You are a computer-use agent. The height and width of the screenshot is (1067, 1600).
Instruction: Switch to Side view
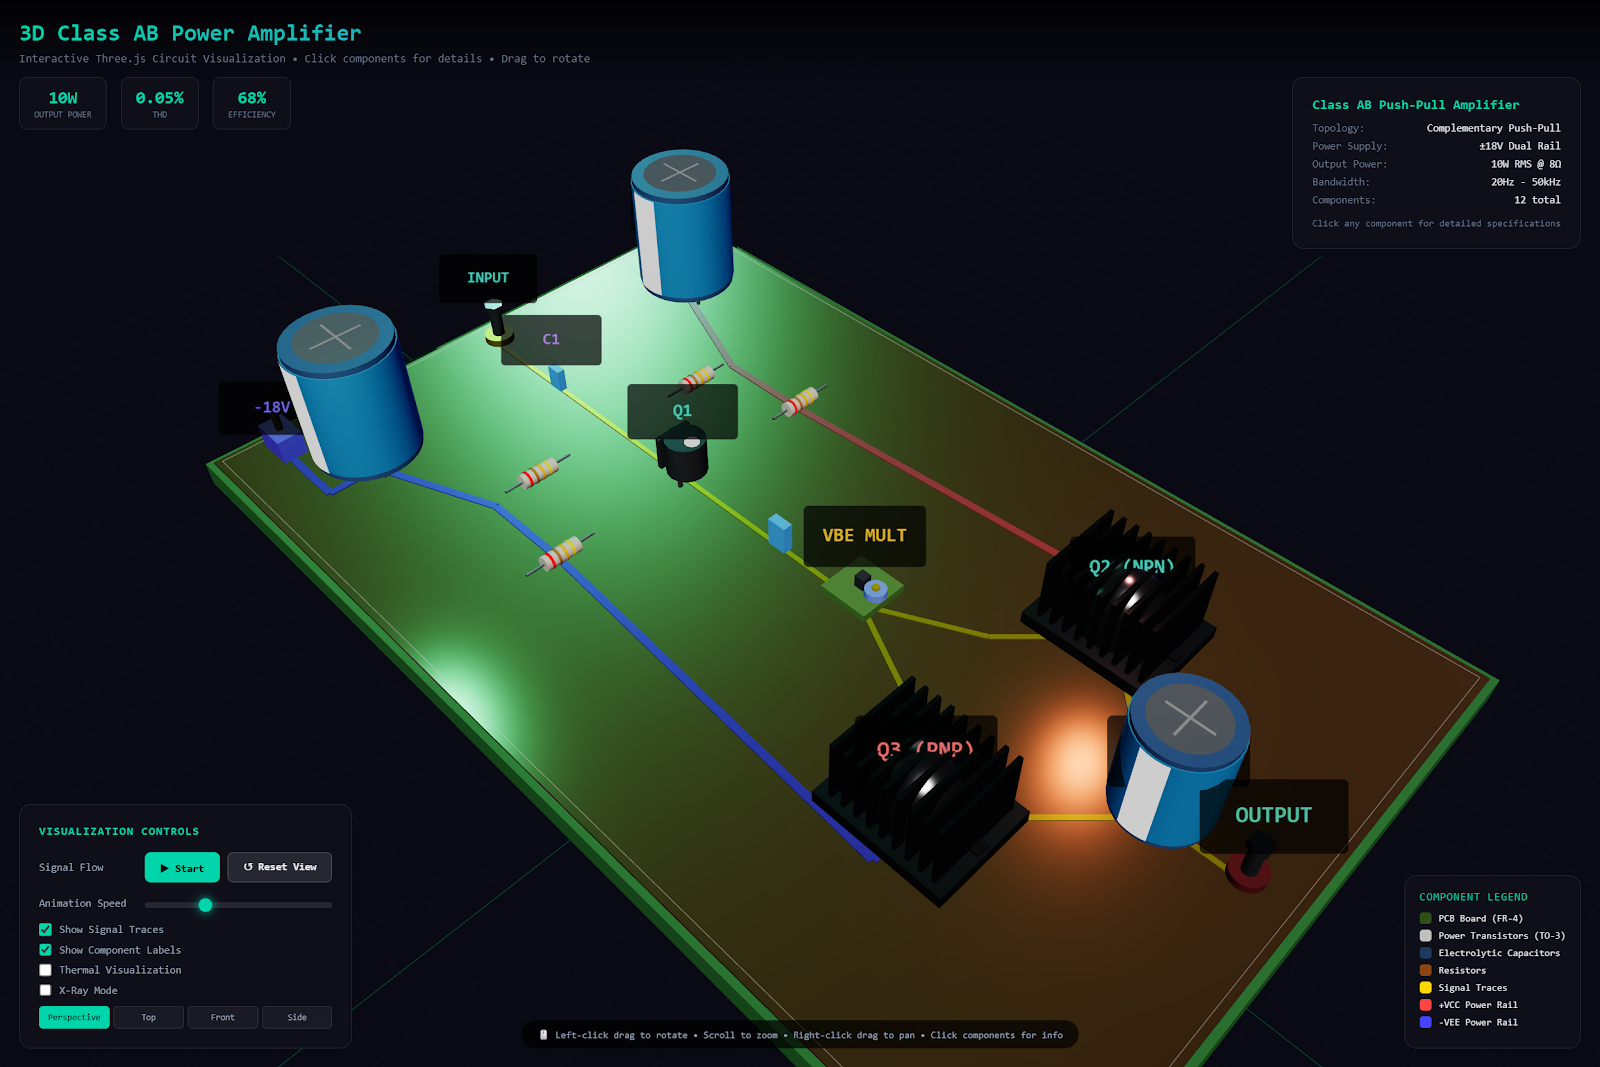pyautogui.click(x=297, y=1017)
